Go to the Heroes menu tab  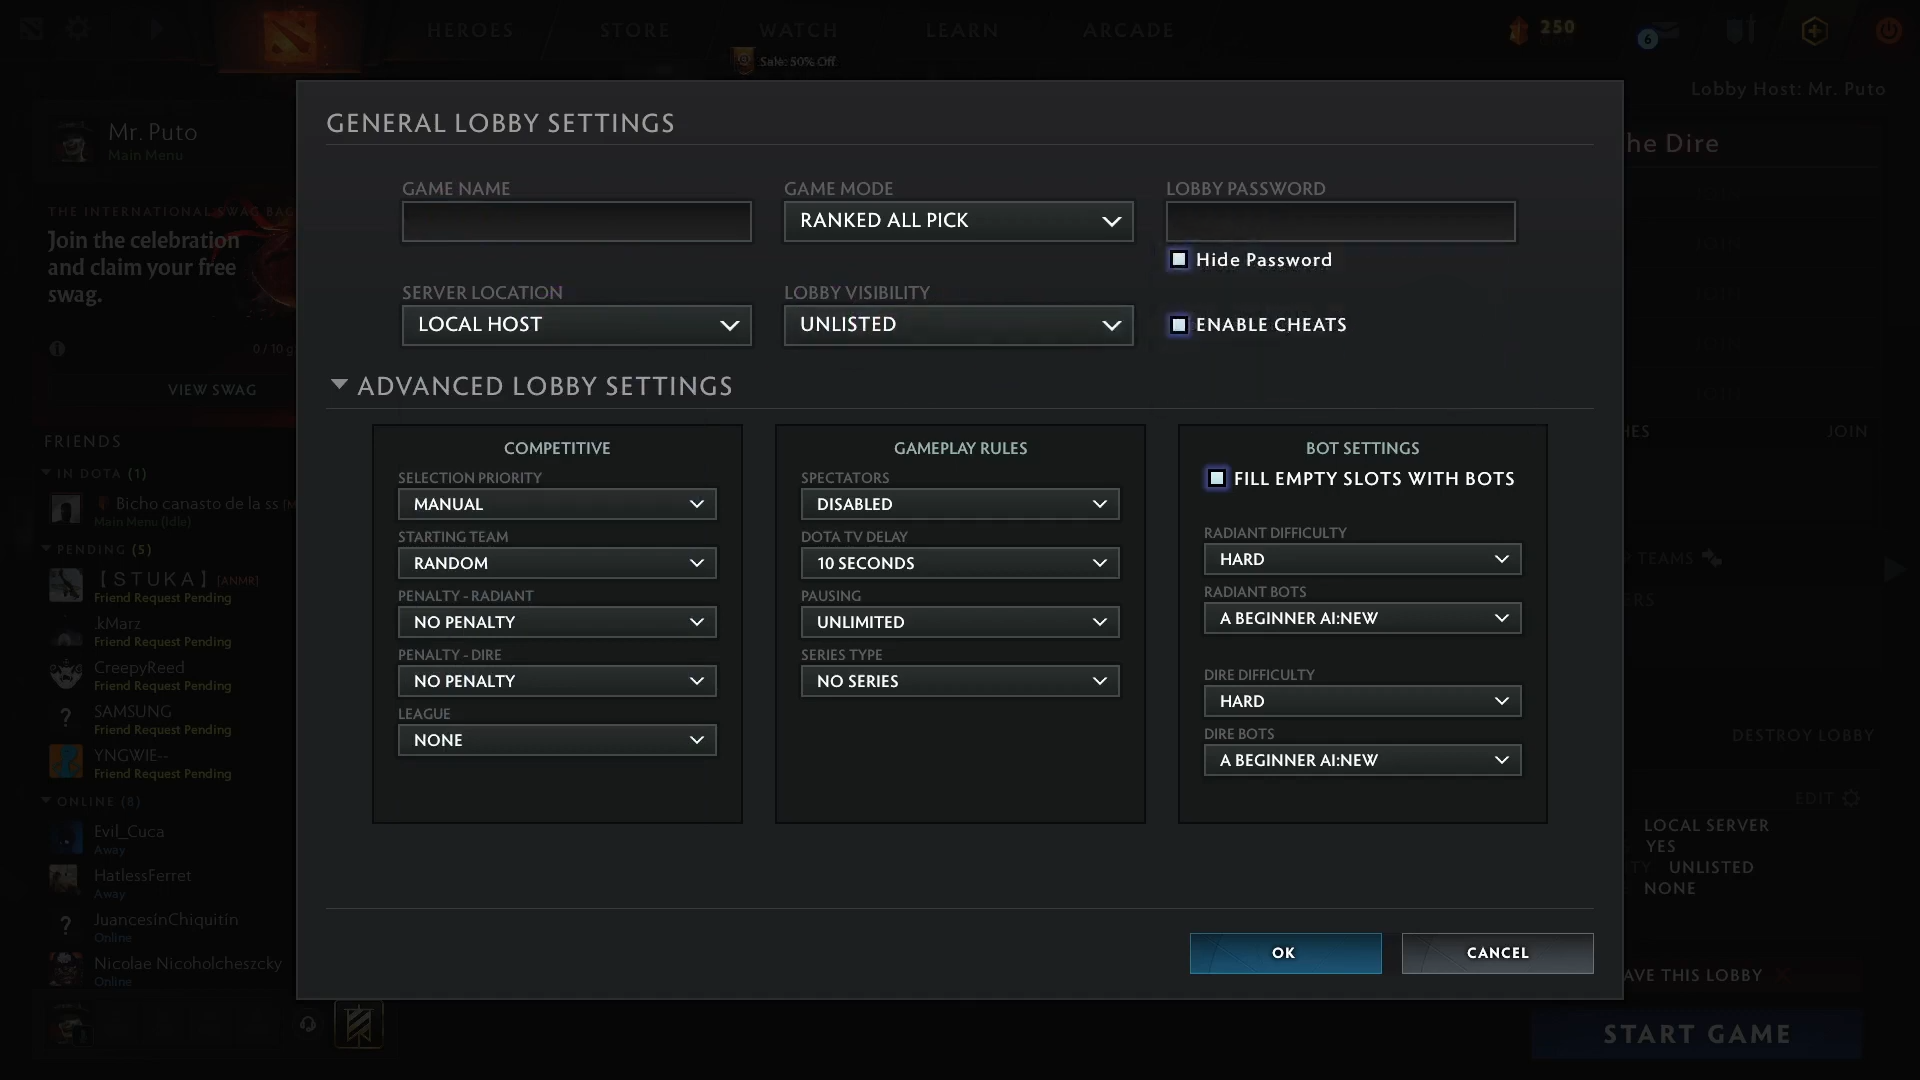[x=470, y=30]
